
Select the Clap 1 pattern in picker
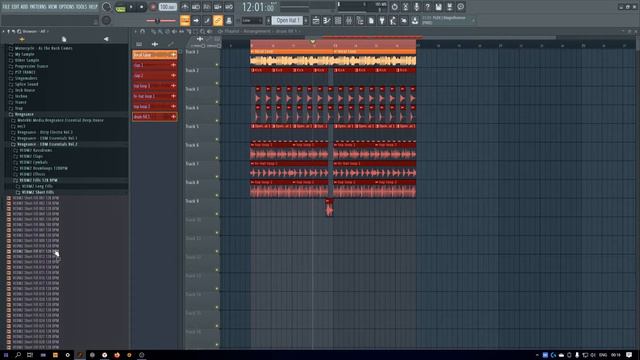pyautogui.click(x=155, y=65)
